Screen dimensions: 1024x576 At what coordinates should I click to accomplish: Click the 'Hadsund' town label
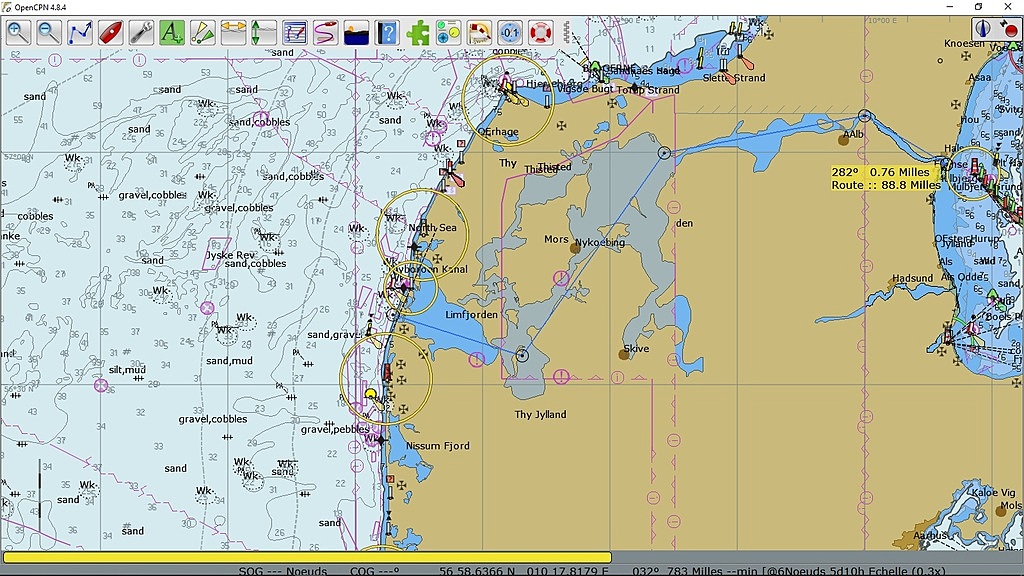point(912,278)
